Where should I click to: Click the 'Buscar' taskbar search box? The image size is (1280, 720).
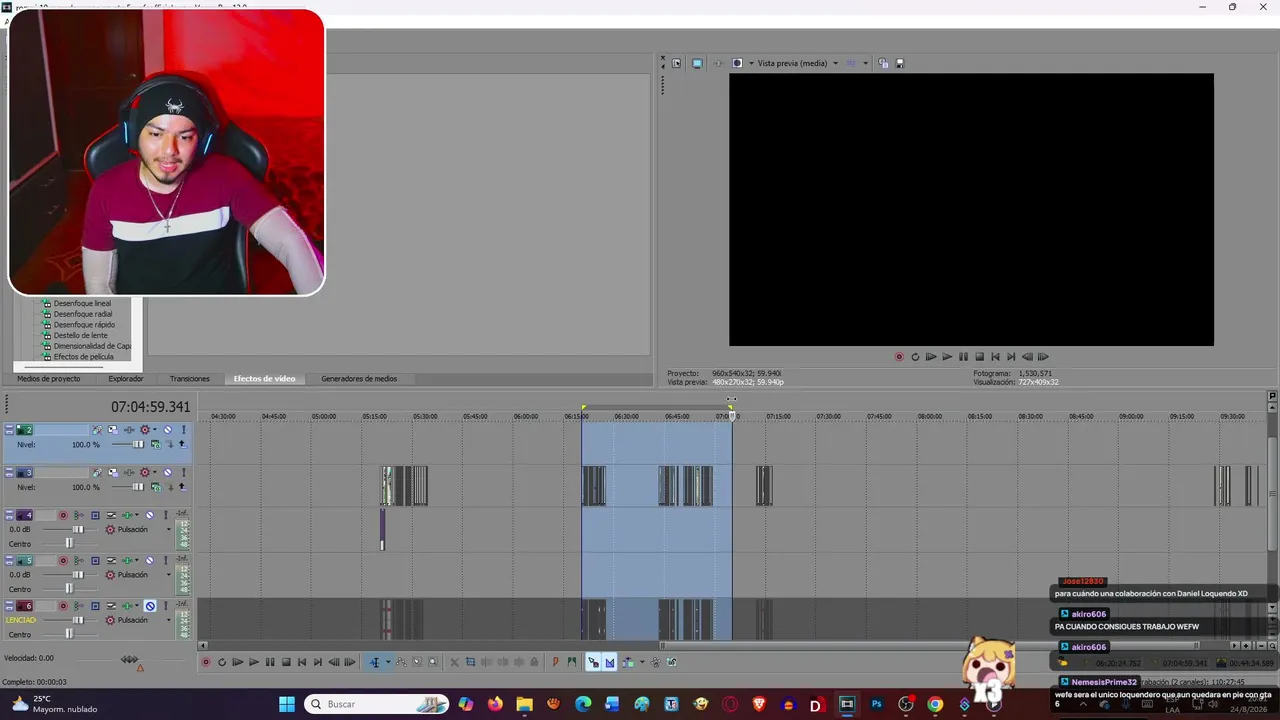tap(375, 704)
